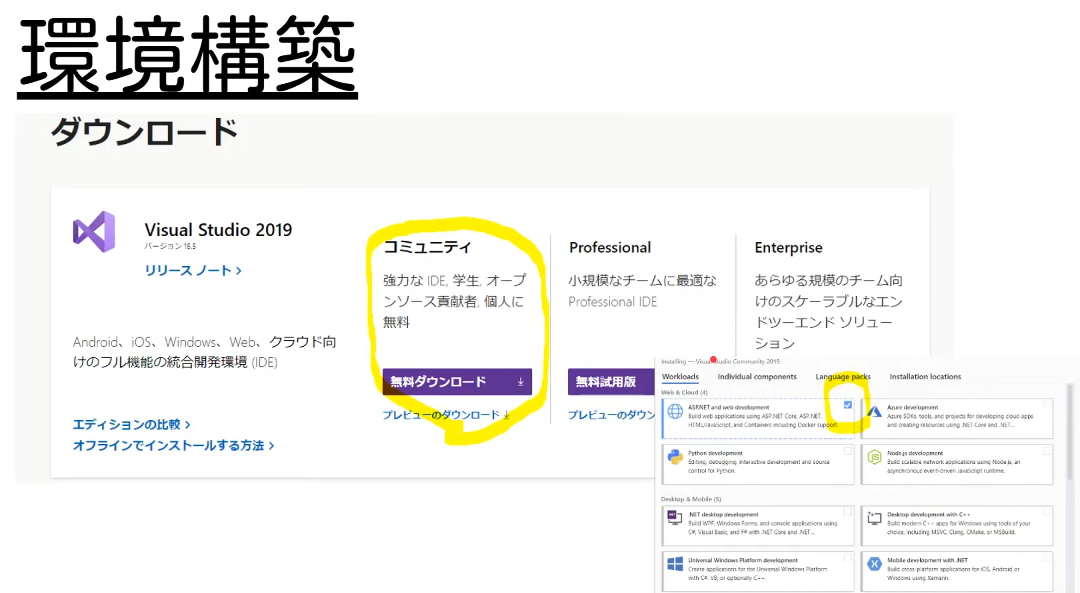Check the .NET desktop development checkbox
This screenshot has width=1080, height=593.
tap(848, 512)
